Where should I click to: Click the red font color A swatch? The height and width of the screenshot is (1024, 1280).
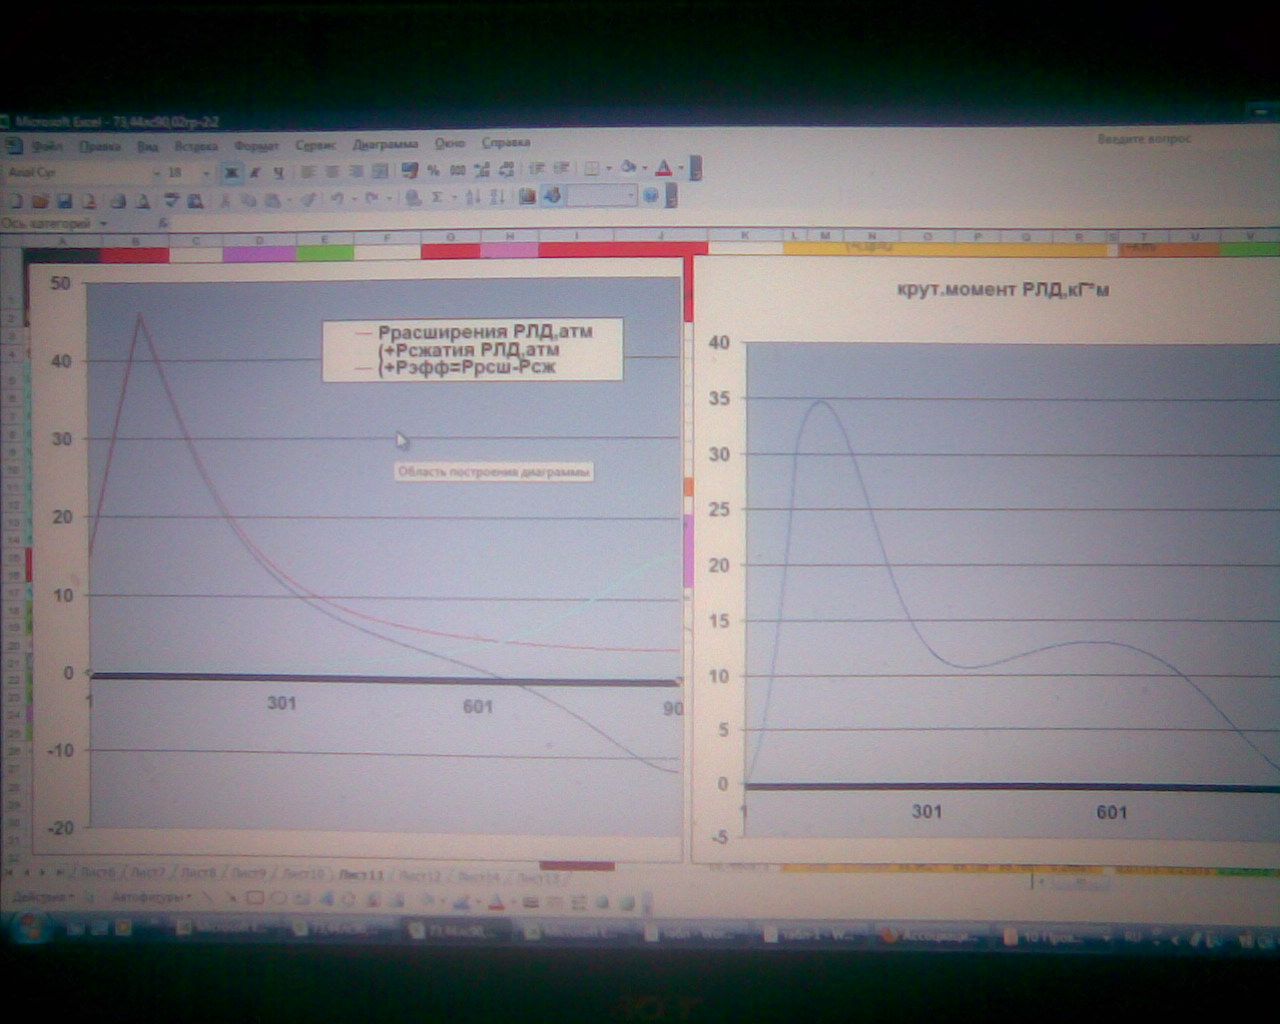[x=662, y=169]
